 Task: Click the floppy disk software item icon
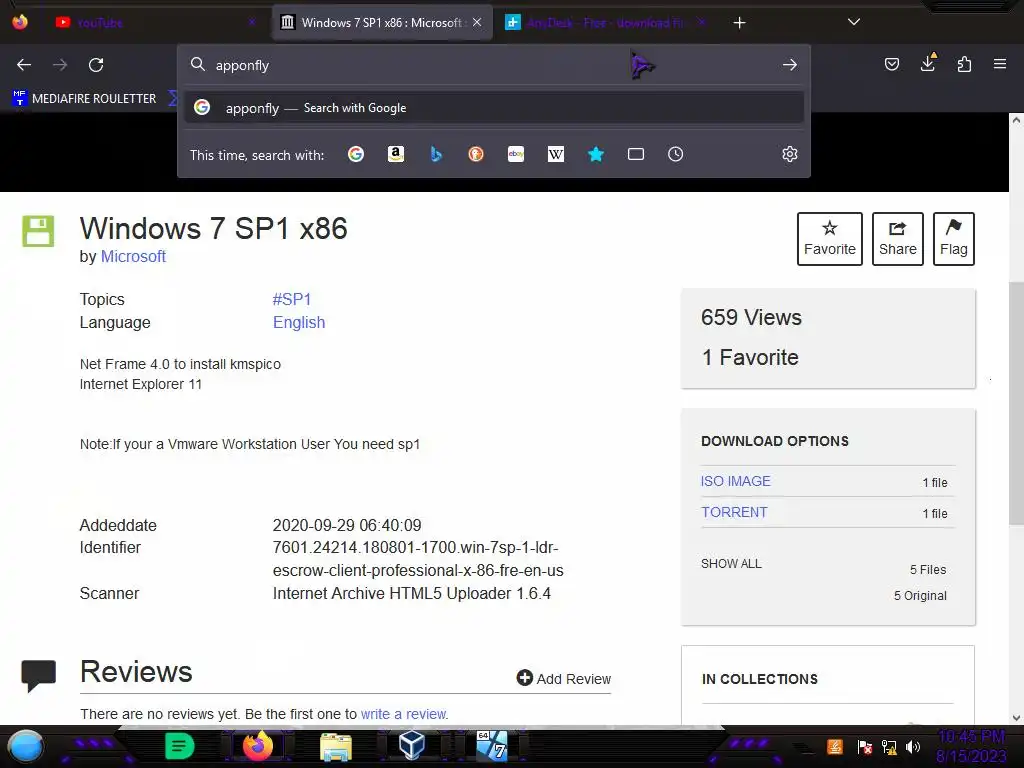[38, 231]
